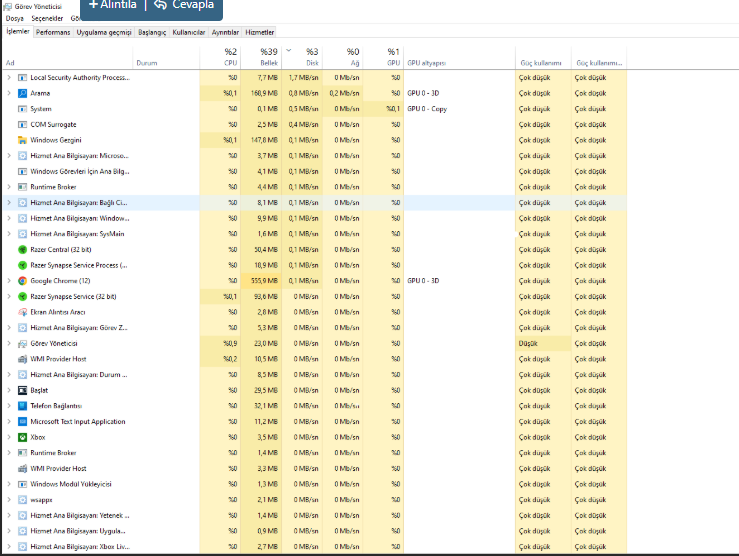
Task: Select the Google Chrome 555,9 MB memory cell
Action: click(261, 281)
